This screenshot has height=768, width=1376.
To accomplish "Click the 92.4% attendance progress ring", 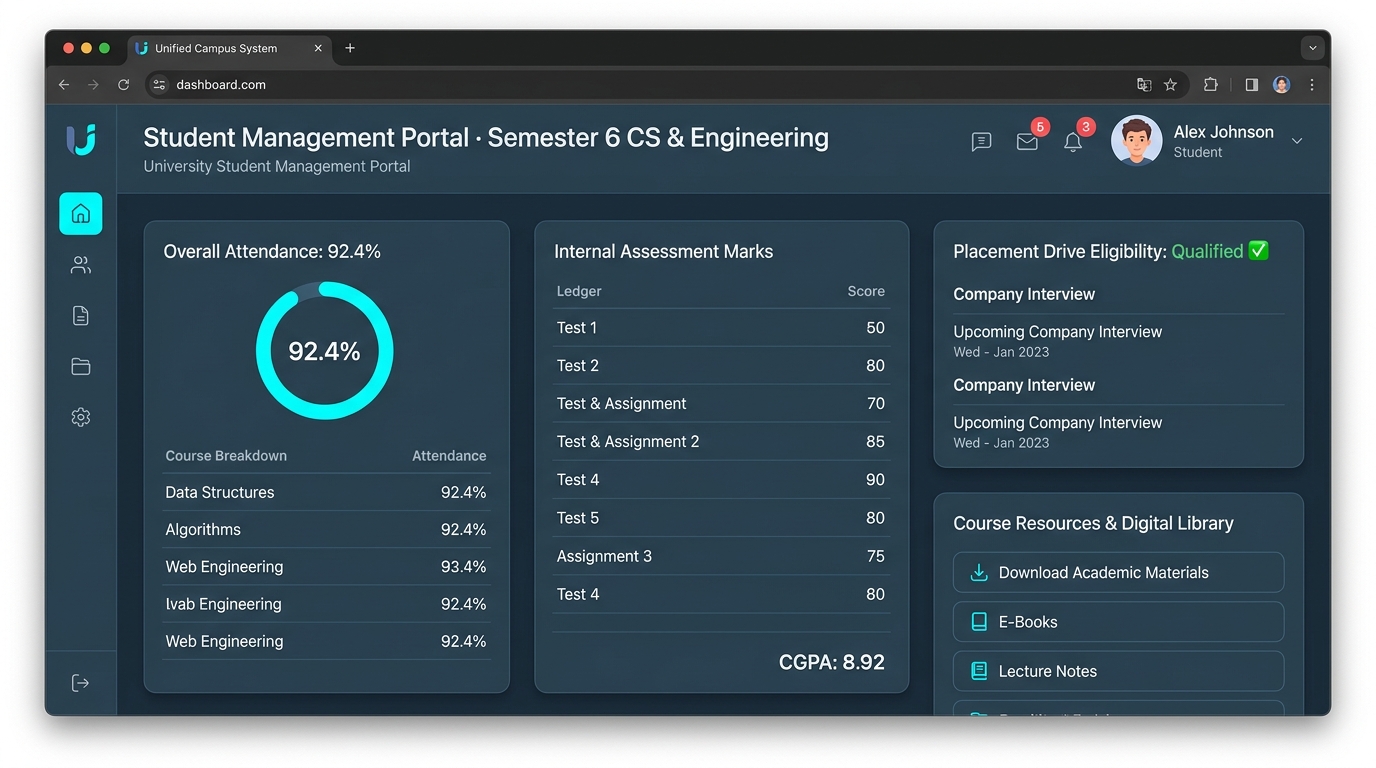I will (x=324, y=351).
